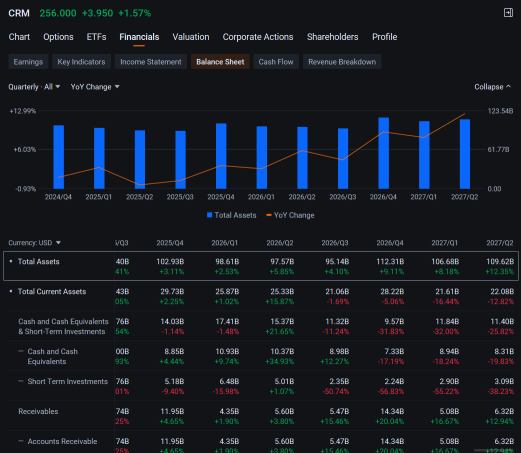Screen dimensions: 521x453
Task: Click the 2026/Q3 column header
Action: [x=335, y=243]
